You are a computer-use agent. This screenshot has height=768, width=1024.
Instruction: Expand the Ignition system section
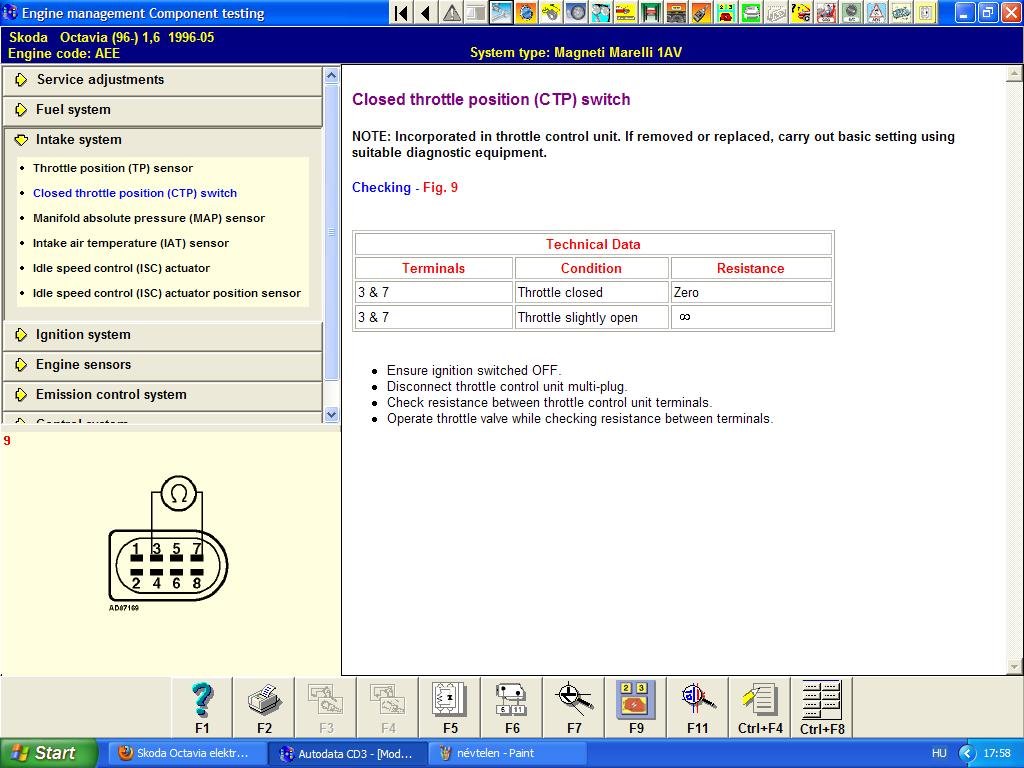coord(163,335)
